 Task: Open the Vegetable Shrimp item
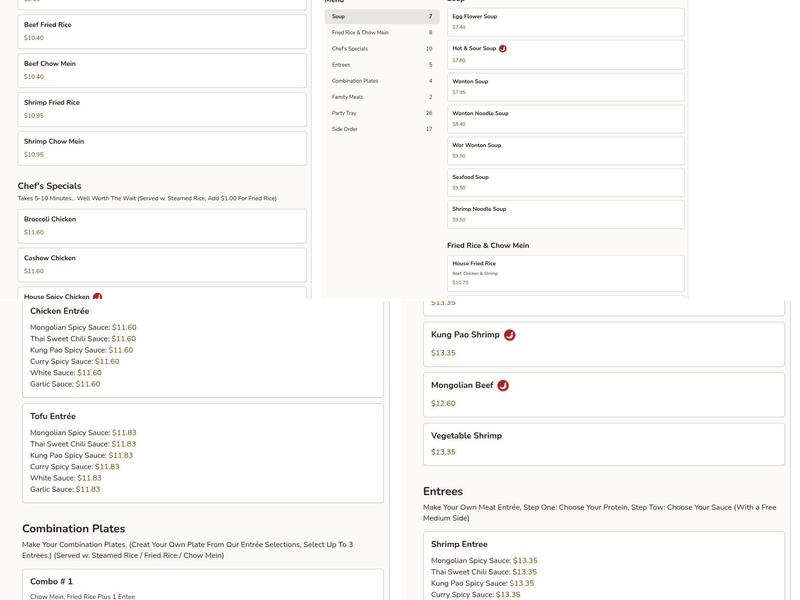603,444
